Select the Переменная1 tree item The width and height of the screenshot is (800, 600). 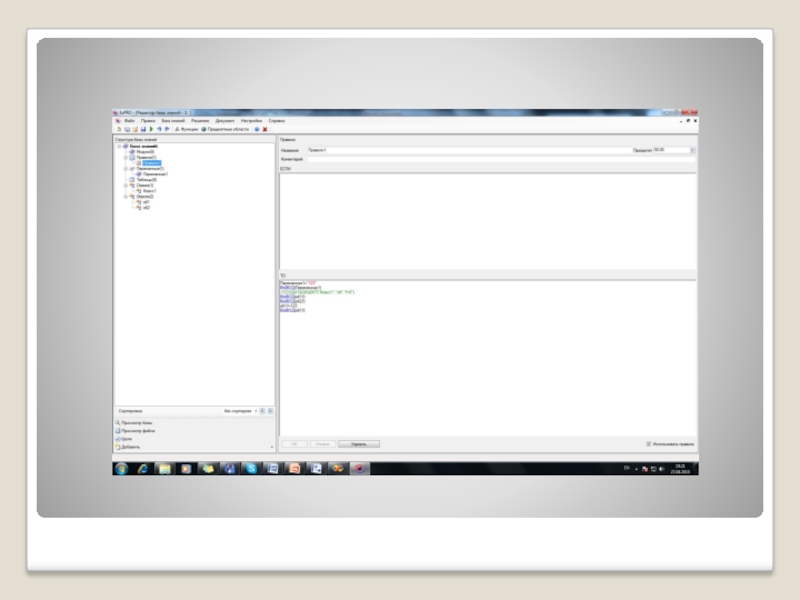pos(155,174)
